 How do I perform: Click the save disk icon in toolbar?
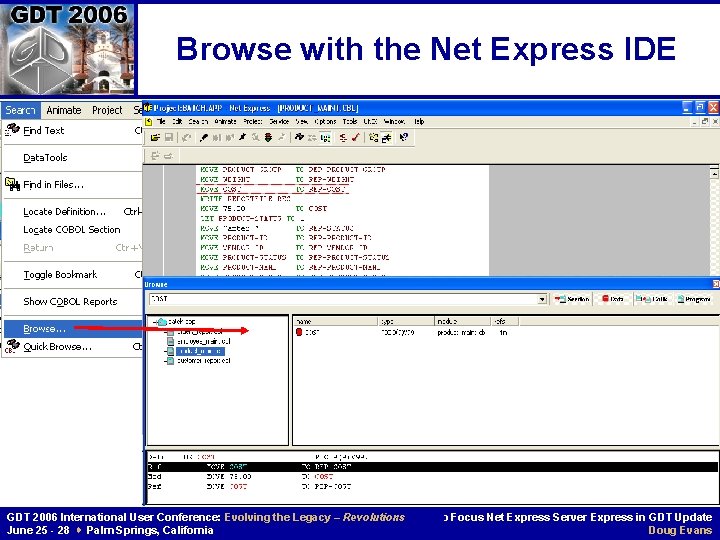pos(169,137)
